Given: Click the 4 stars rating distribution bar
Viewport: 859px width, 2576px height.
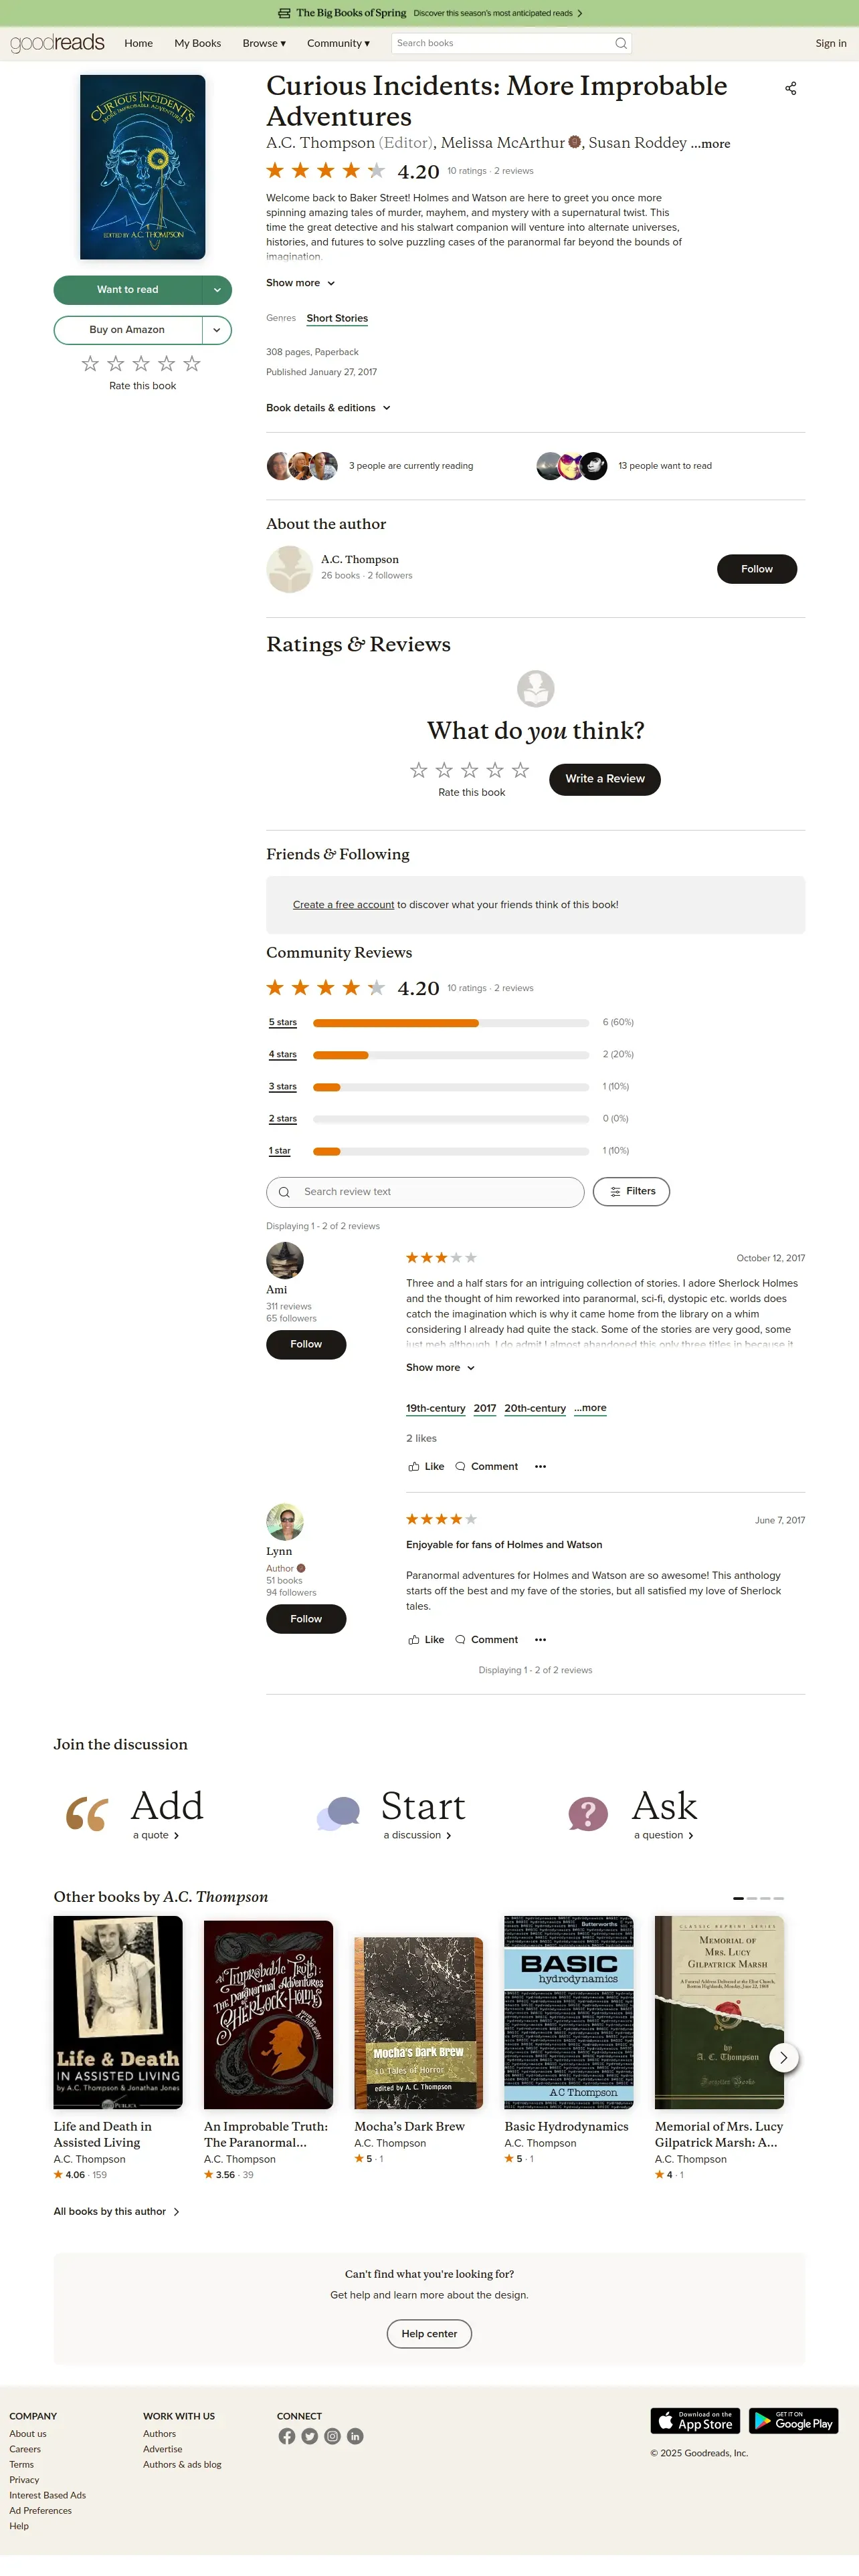Looking at the screenshot, I should (451, 1055).
